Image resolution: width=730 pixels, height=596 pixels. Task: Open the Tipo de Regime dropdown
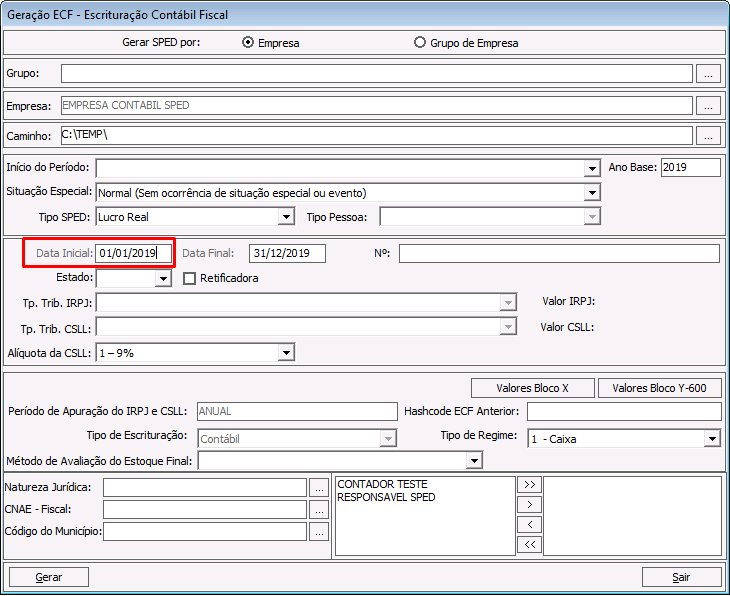712,439
